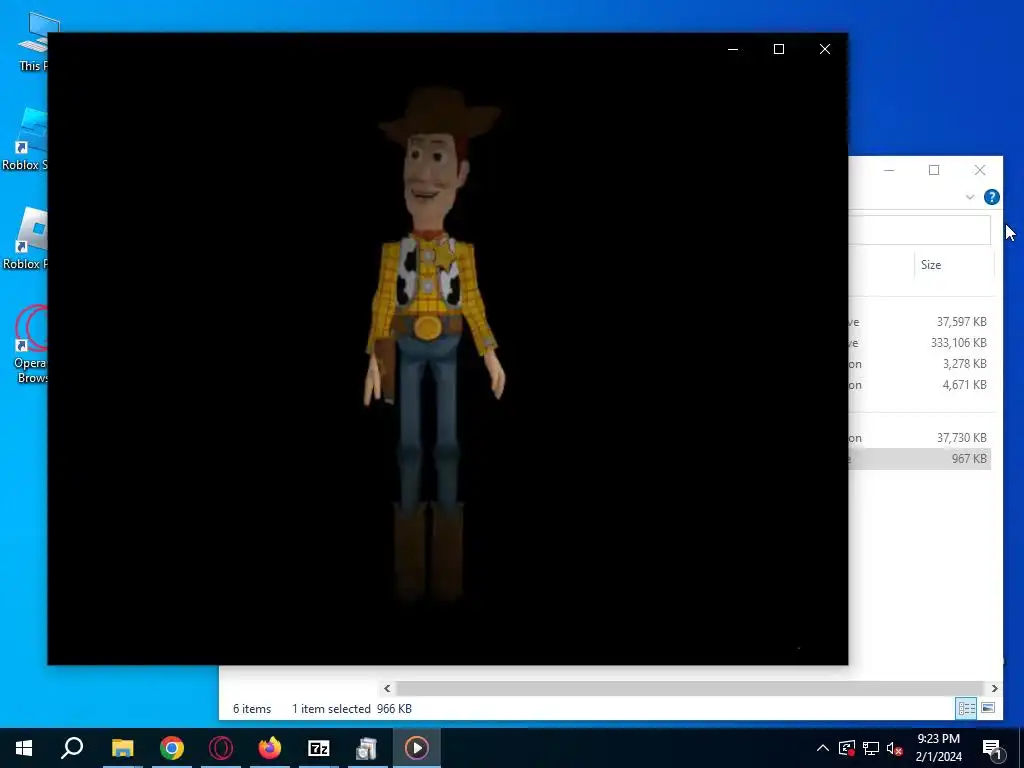Image resolution: width=1024 pixels, height=768 pixels.
Task: Click the highlighted 967 KB file row
Action: 920,458
